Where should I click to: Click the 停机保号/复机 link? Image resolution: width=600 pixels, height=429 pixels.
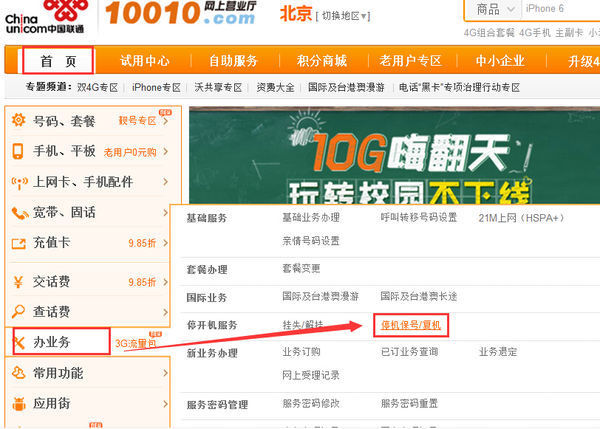pos(411,326)
